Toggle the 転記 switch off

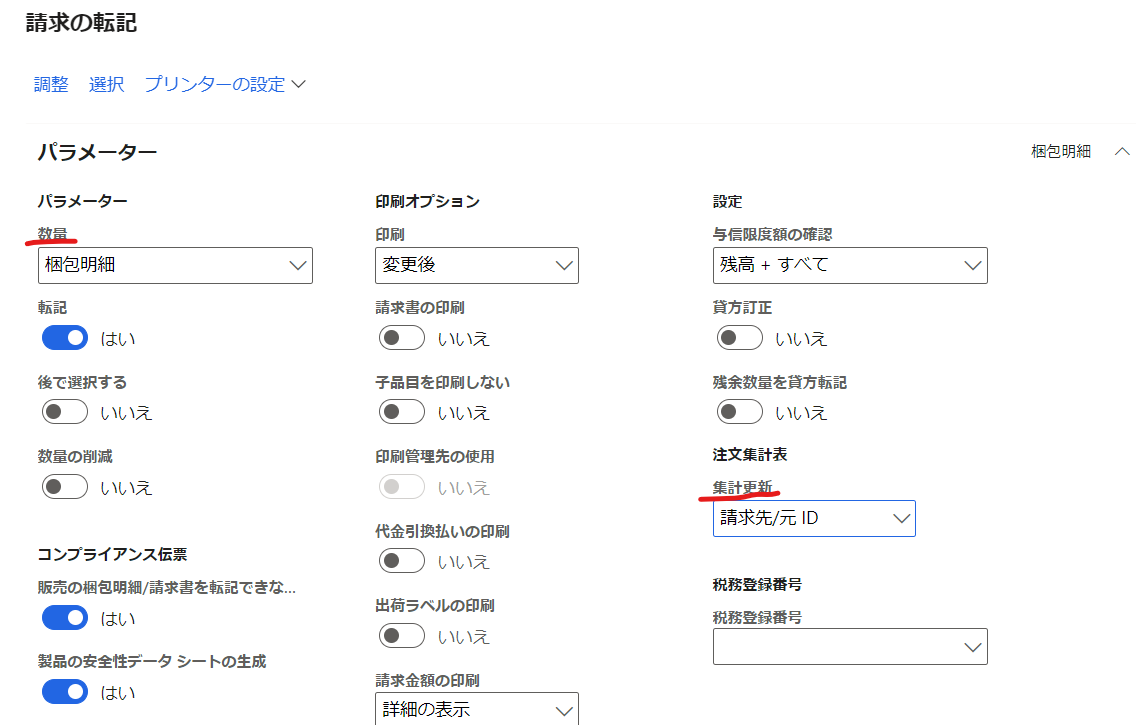(x=64, y=338)
